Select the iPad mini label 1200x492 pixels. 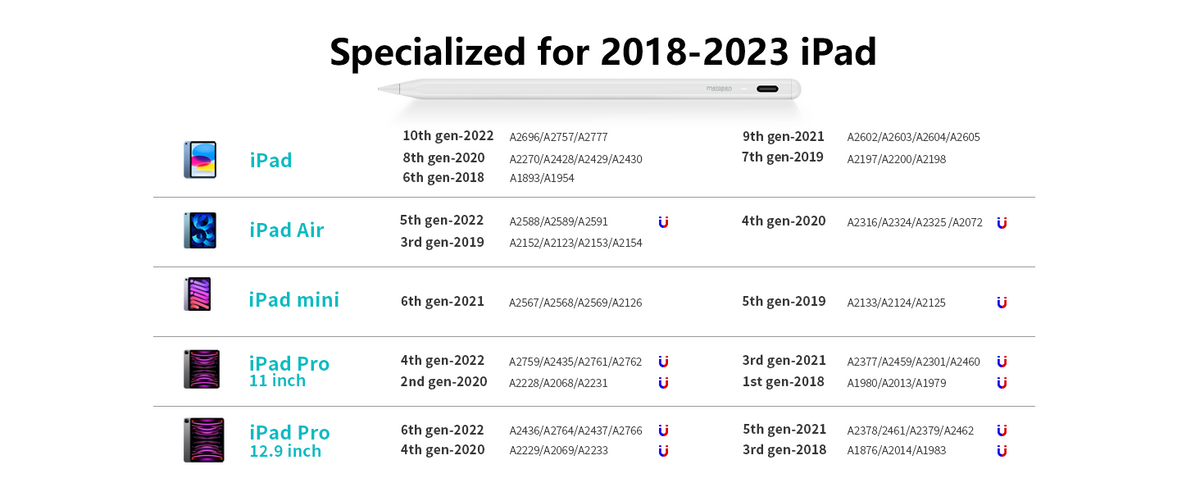point(294,300)
